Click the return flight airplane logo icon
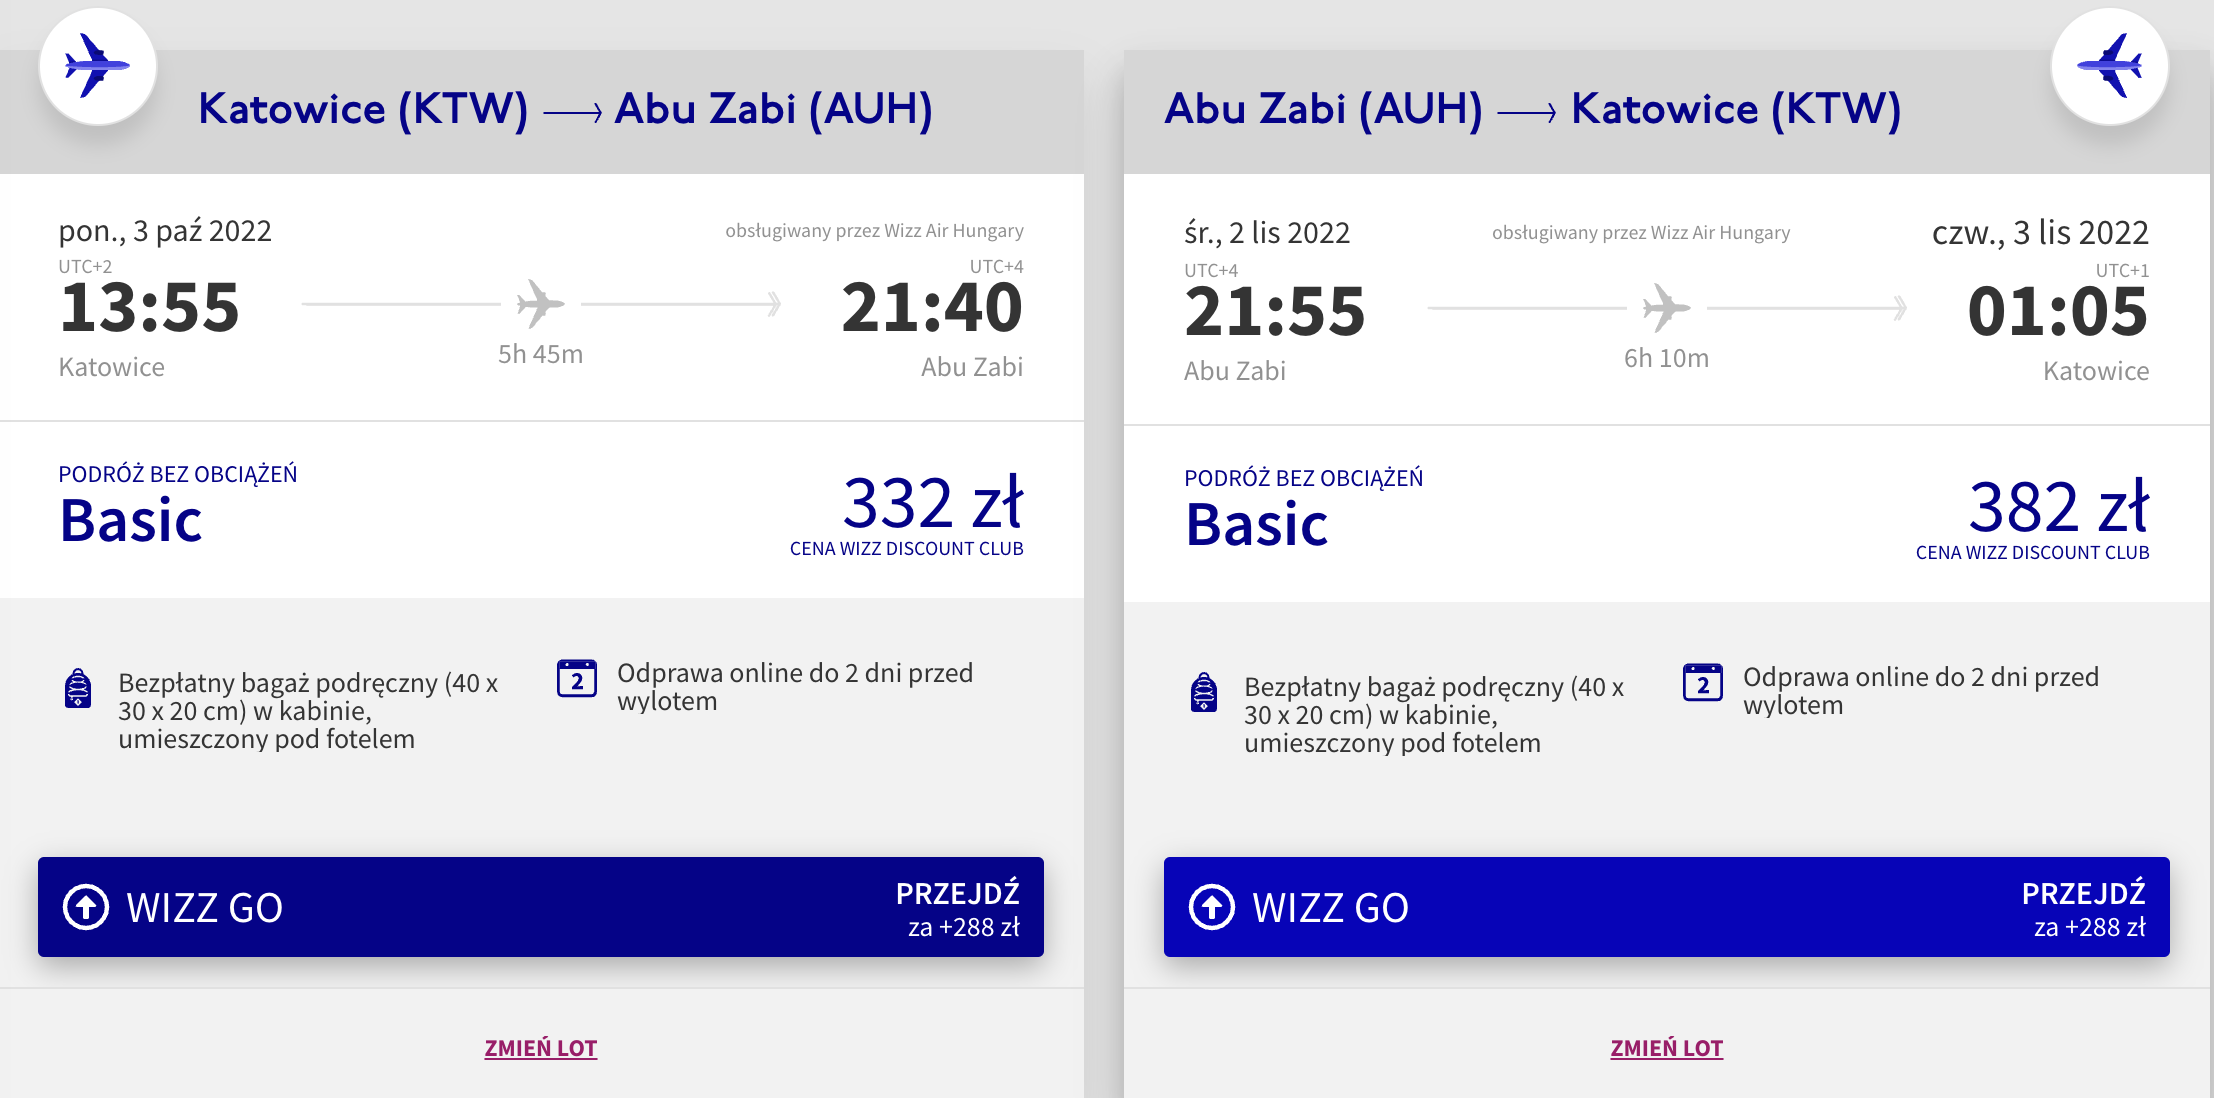 pyautogui.click(x=2109, y=66)
